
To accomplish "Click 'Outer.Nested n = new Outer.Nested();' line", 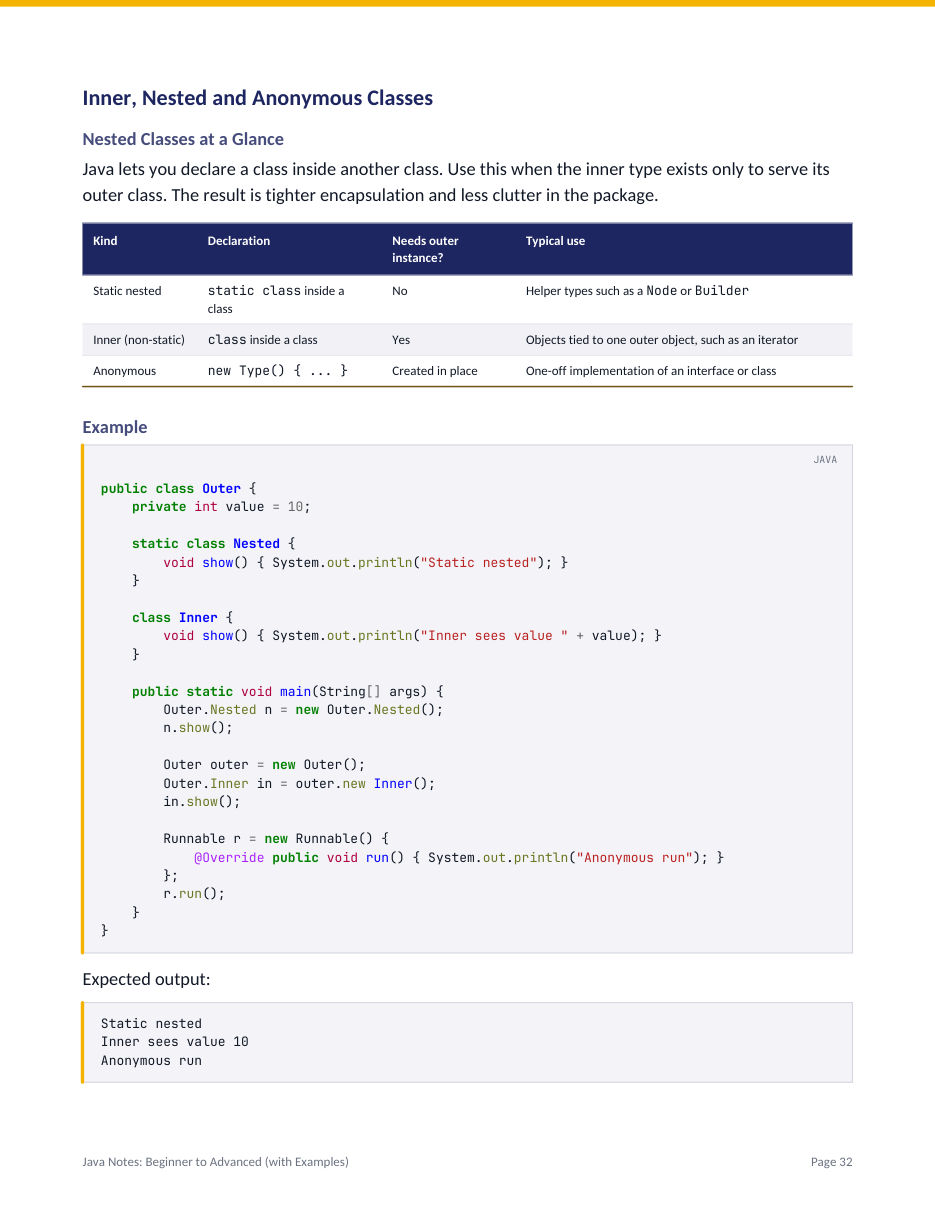I will point(303,710).
